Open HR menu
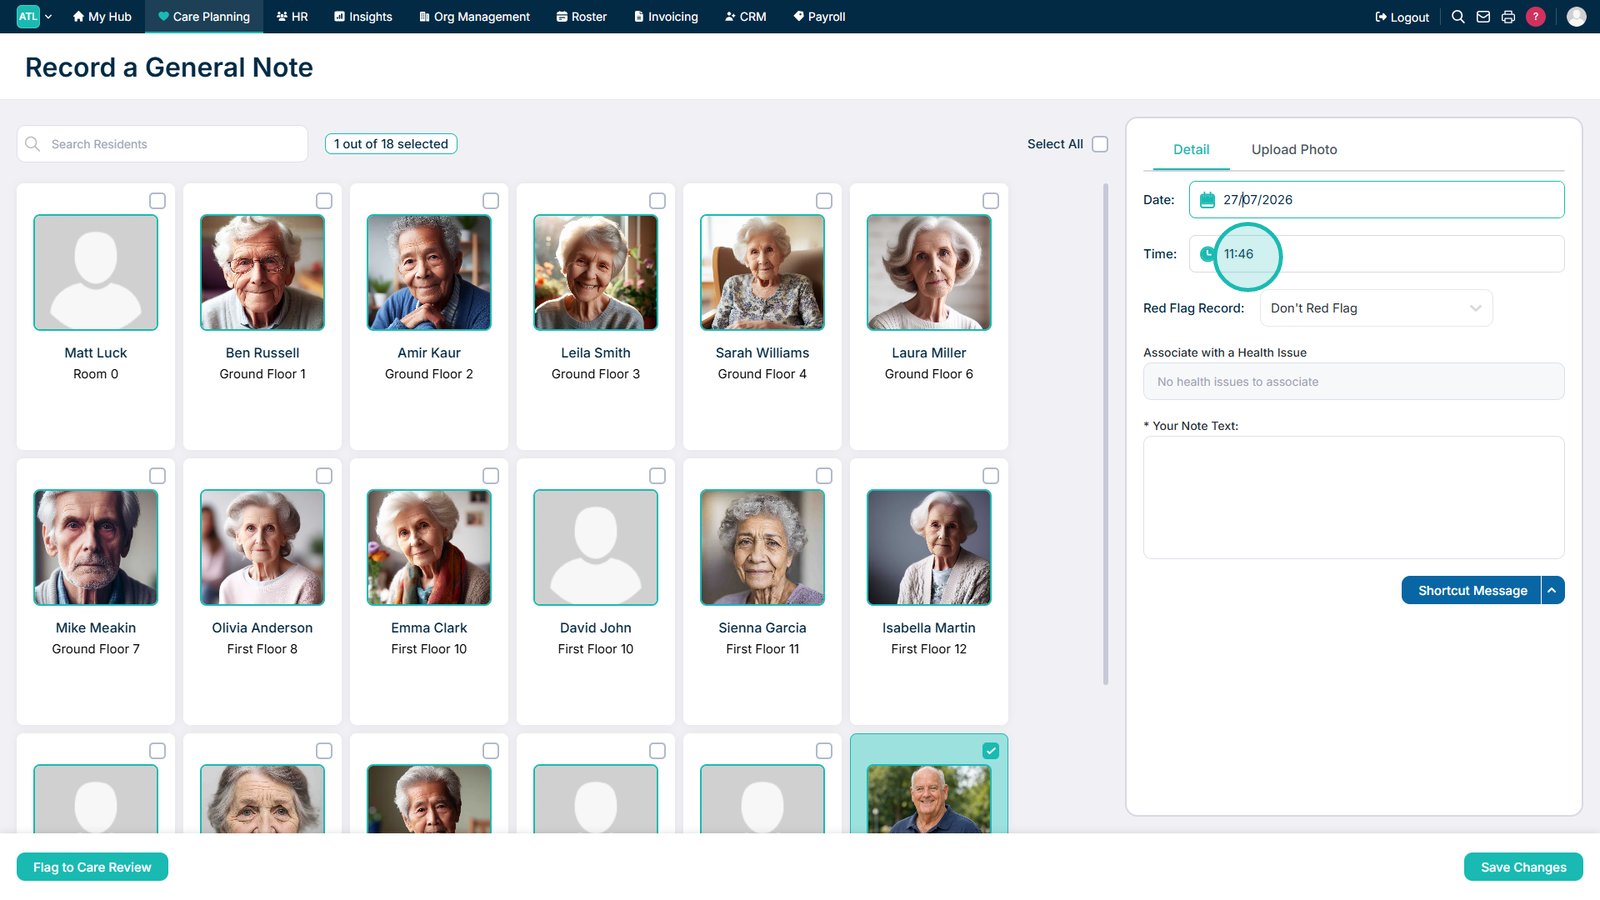Viewport: 1600px width, 900px height. pyautogui.click(x=292, y=17)
